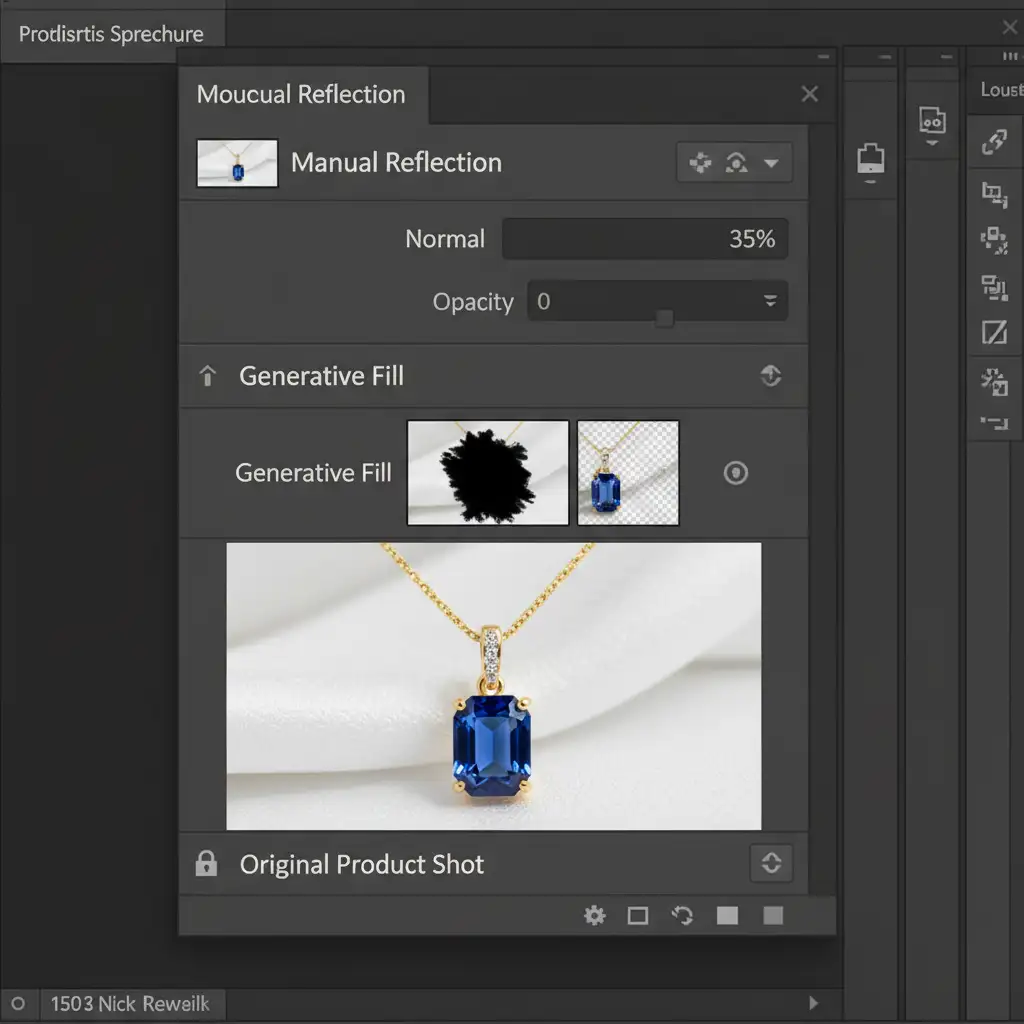Open options dropdown next to Manual Reflection
Screen dimensions: 1024x1024
771,163
